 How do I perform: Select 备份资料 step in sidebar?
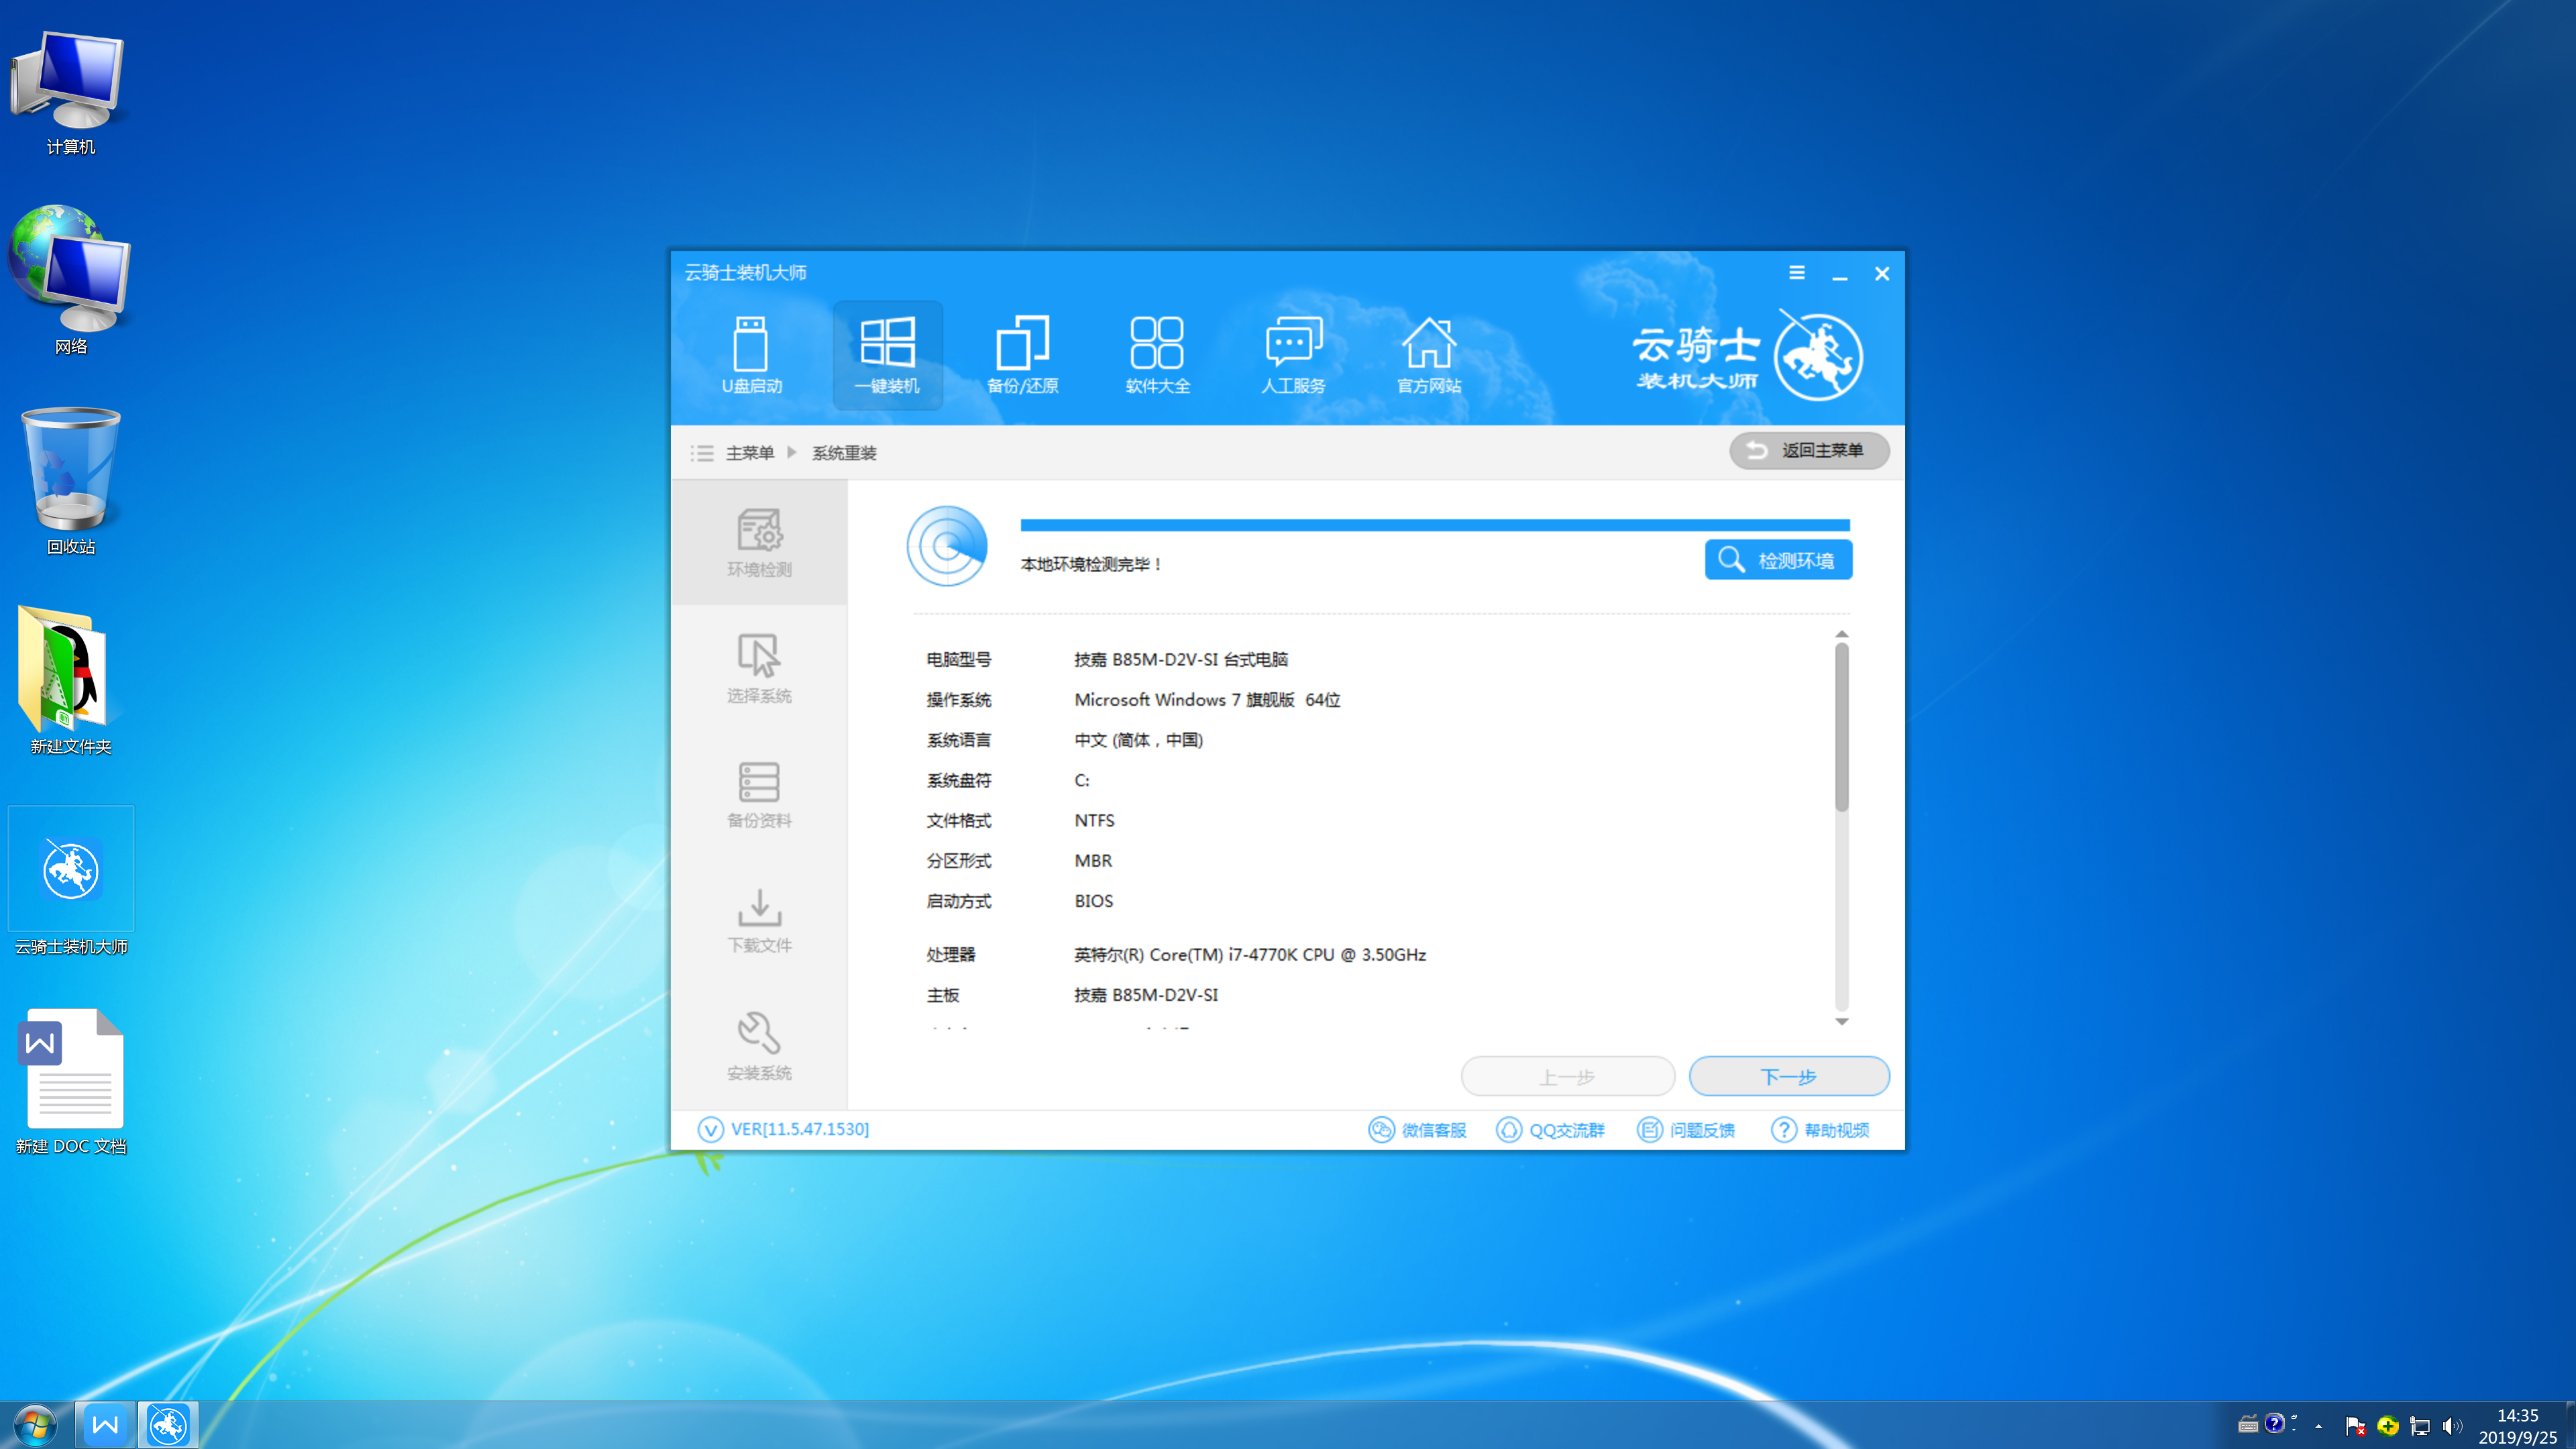[x=759, y=794]
